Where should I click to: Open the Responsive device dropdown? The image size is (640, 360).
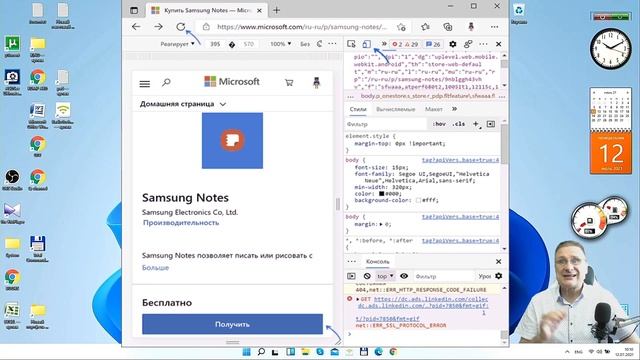point(177,44)
